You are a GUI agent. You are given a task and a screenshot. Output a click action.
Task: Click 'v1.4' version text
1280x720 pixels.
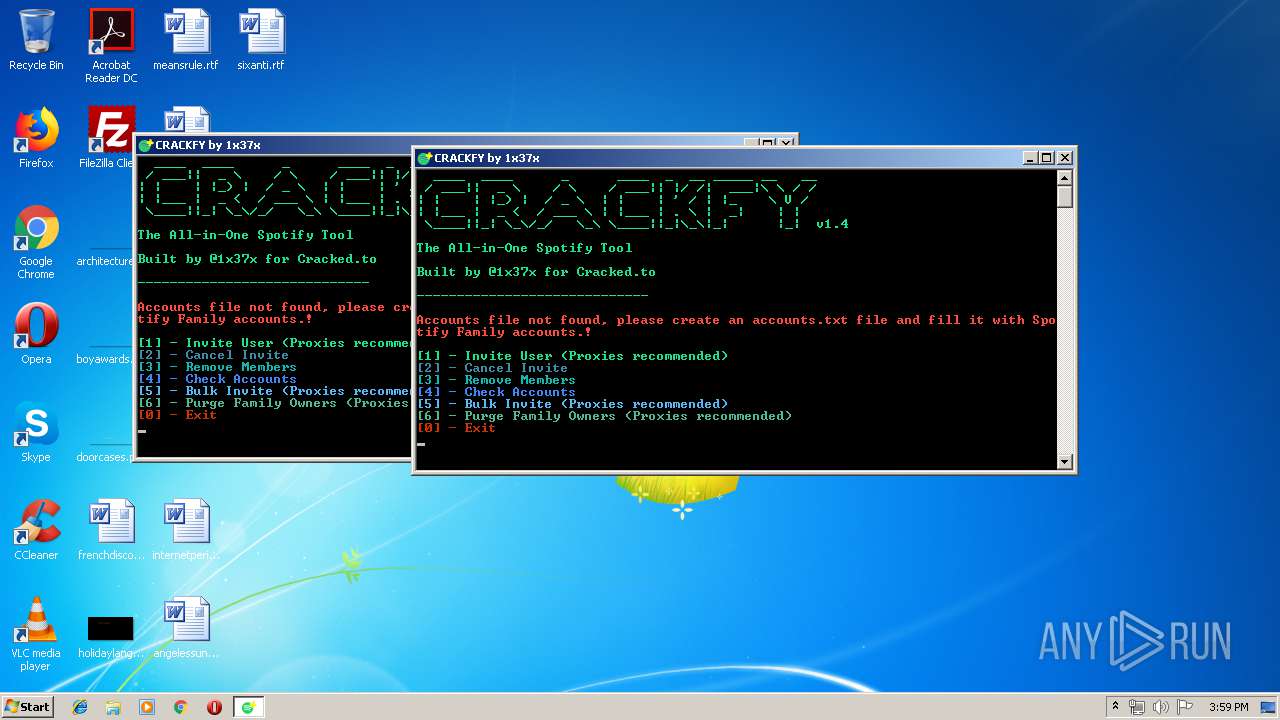pyautogui.click(x=832, y=224)
